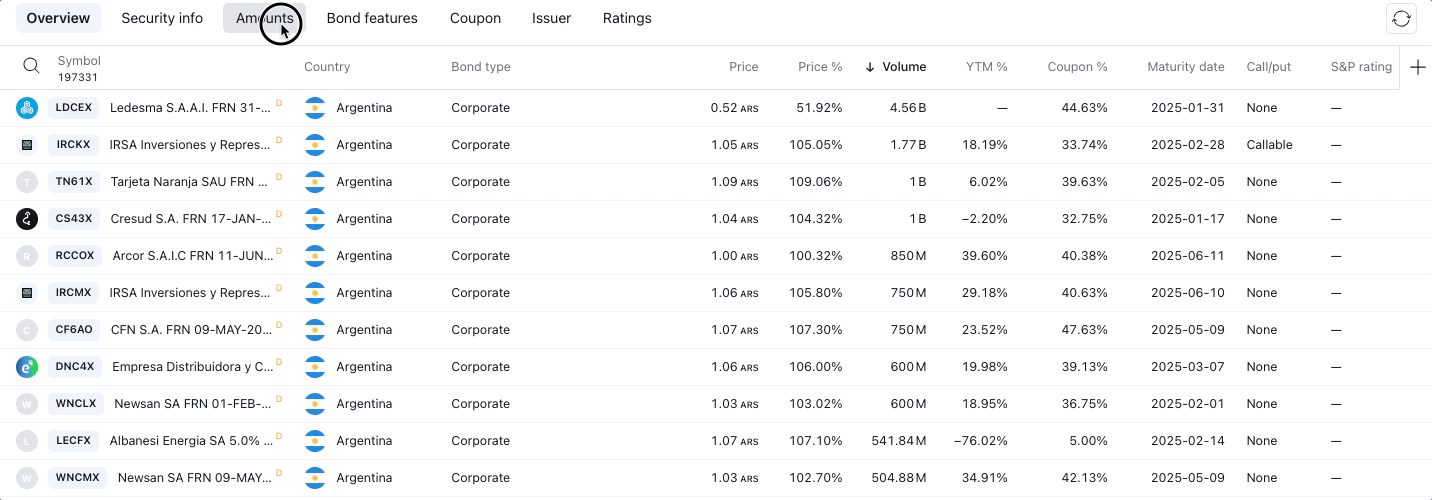
Task: Click maturity date 2025-01-31
Action: (x=1187, y=108)
